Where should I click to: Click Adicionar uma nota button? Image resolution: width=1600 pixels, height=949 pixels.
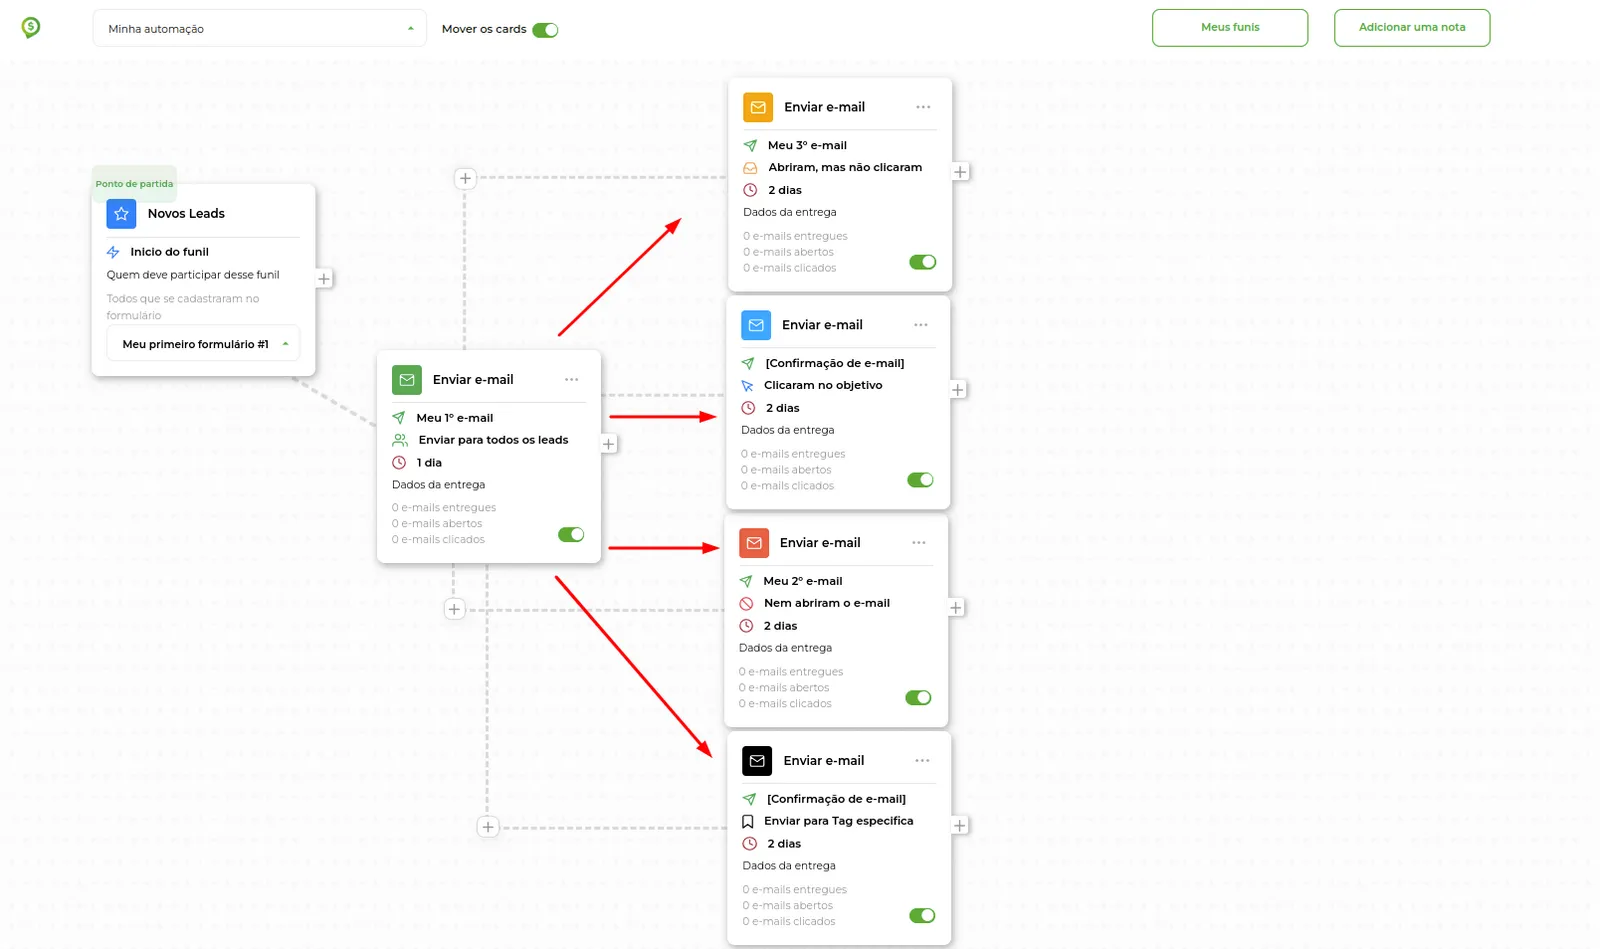(x=1412, y=28)
